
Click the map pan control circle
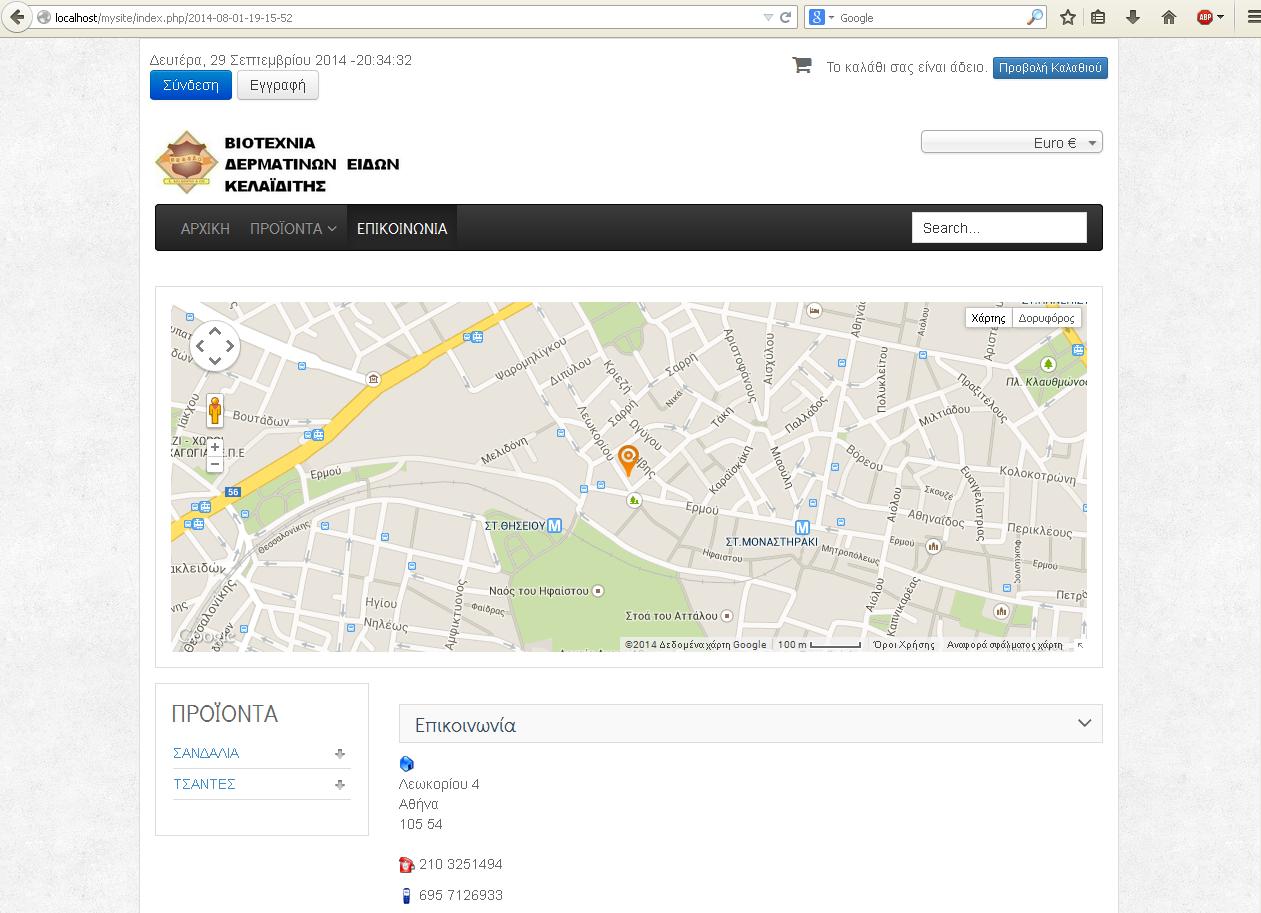215,346
